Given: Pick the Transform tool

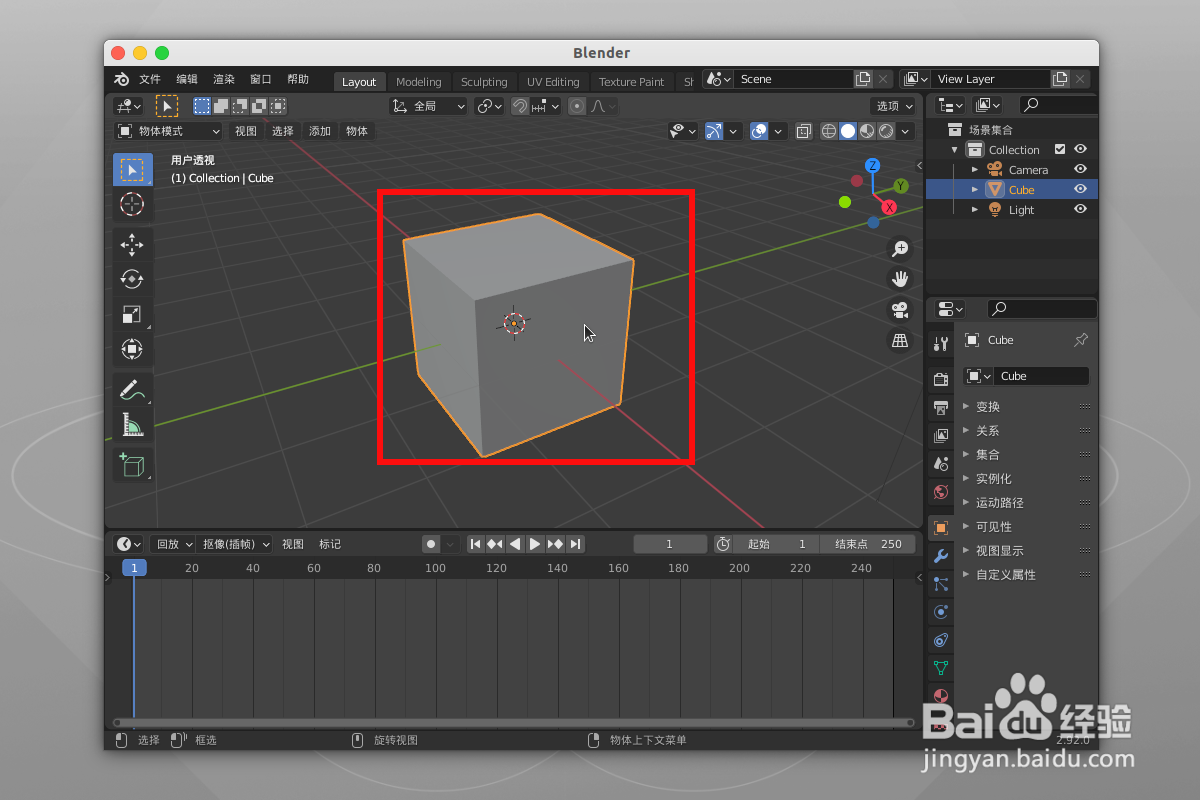Looking at the screenshot, I should 132,349.
